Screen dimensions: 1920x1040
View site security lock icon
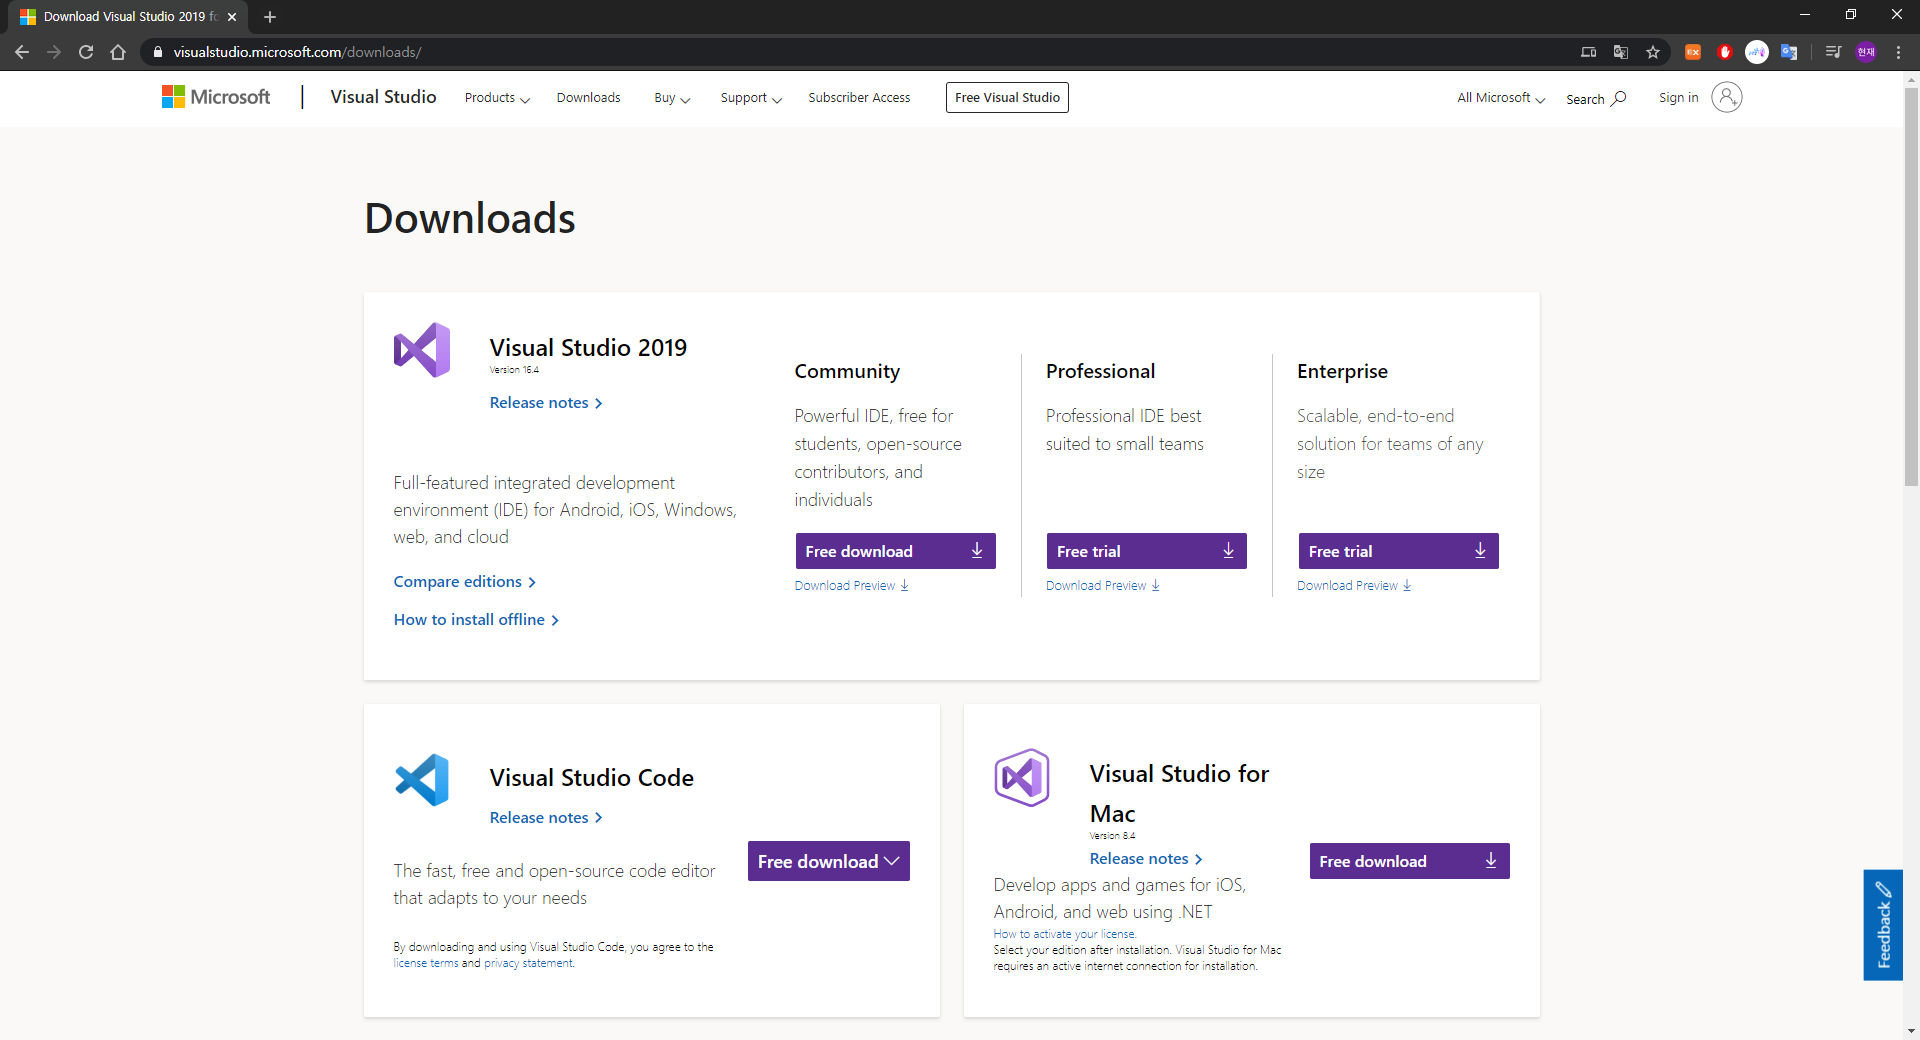158,52
